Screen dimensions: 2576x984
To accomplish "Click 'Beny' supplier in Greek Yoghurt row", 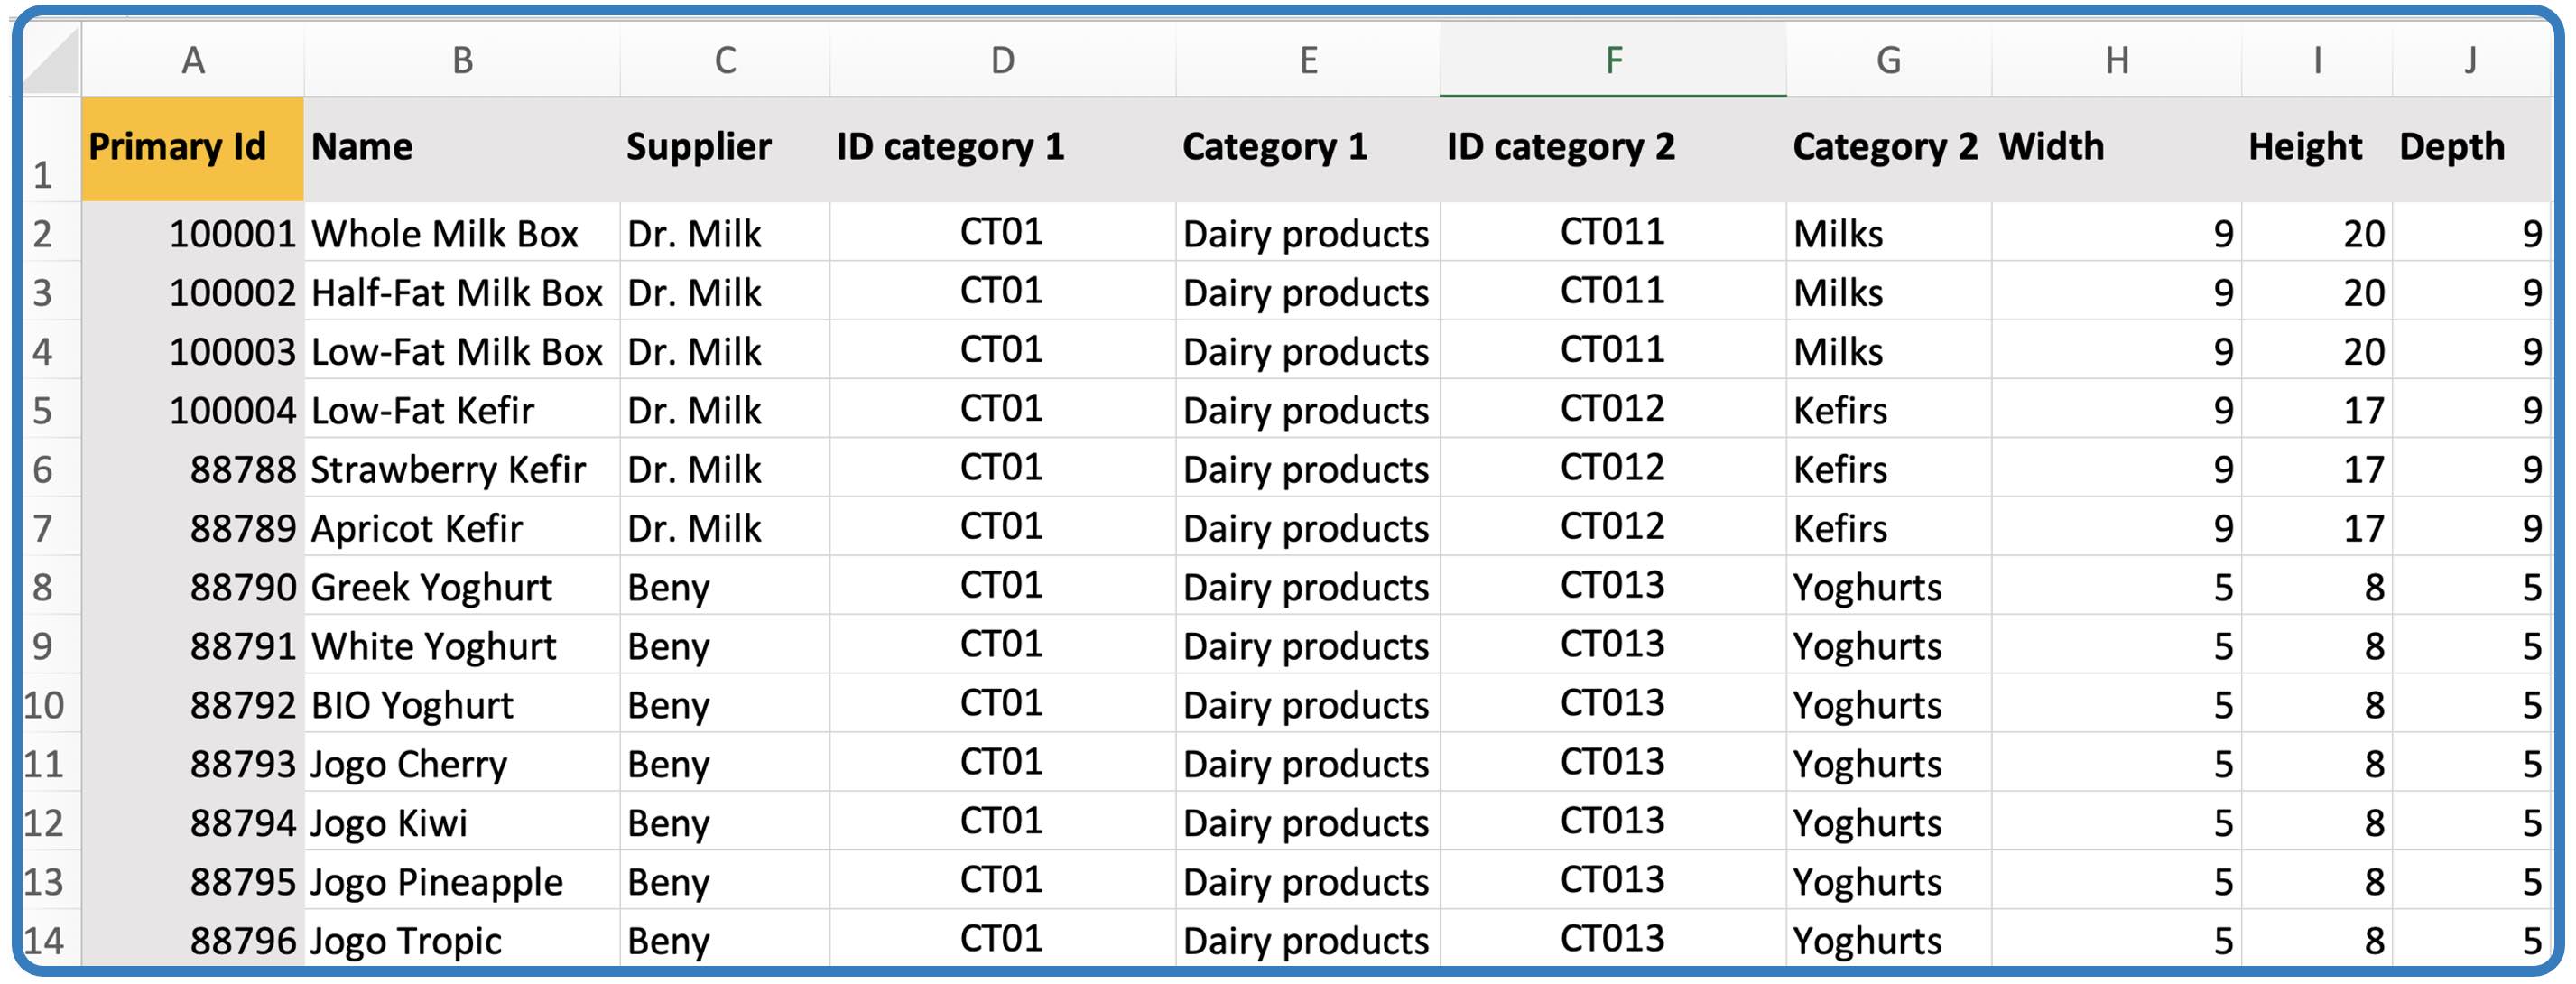I will (725, 586).
